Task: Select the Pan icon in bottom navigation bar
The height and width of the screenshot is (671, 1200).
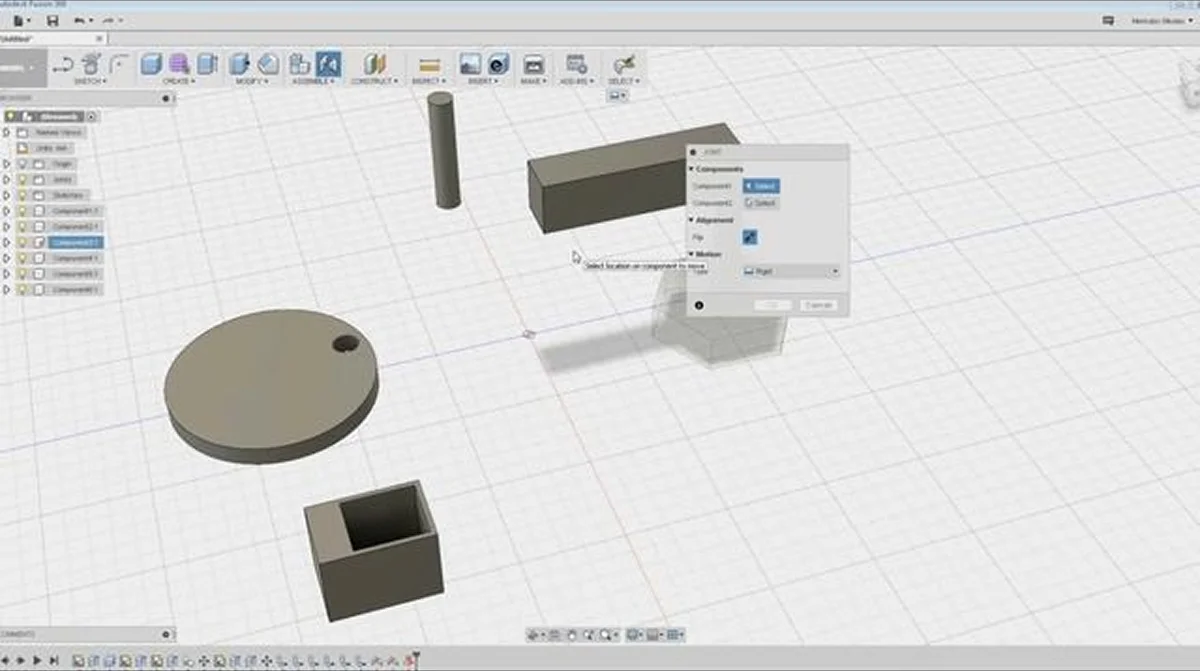Action: tap(571, 634)
